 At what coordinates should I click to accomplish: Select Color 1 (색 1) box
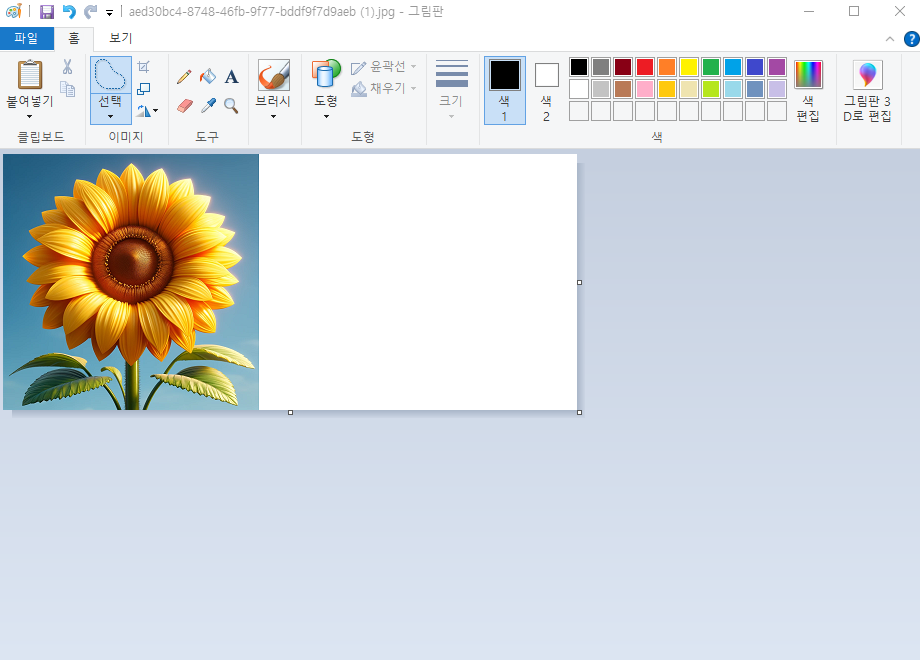pyautogui.click(x=505, y=90)
